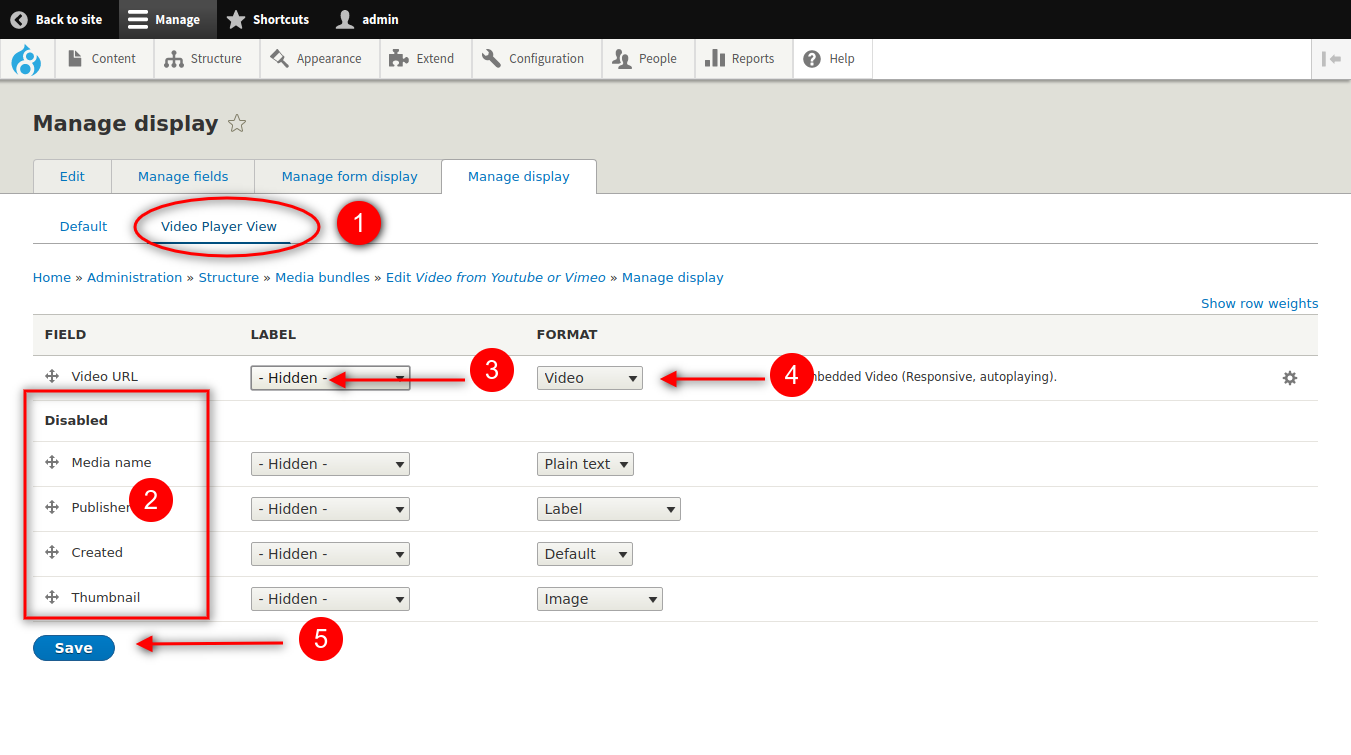
Task: Go to Structure breadcrumb link
Action: coord(229,277)
